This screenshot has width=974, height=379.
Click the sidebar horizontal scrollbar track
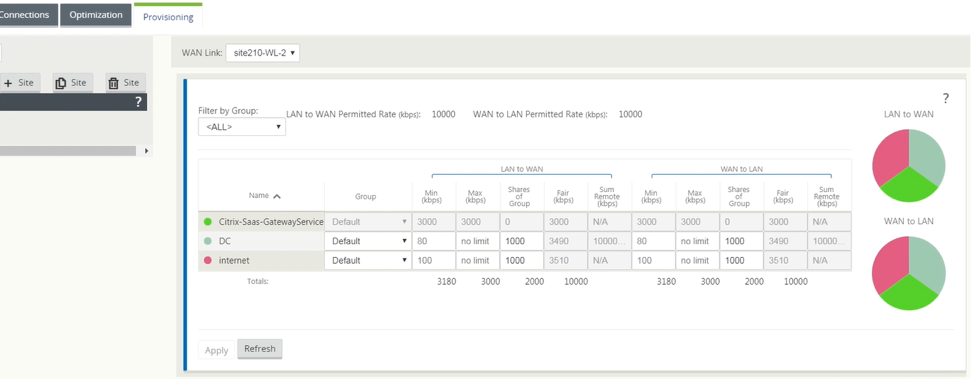pyautogui.click(x=68, y=151)
